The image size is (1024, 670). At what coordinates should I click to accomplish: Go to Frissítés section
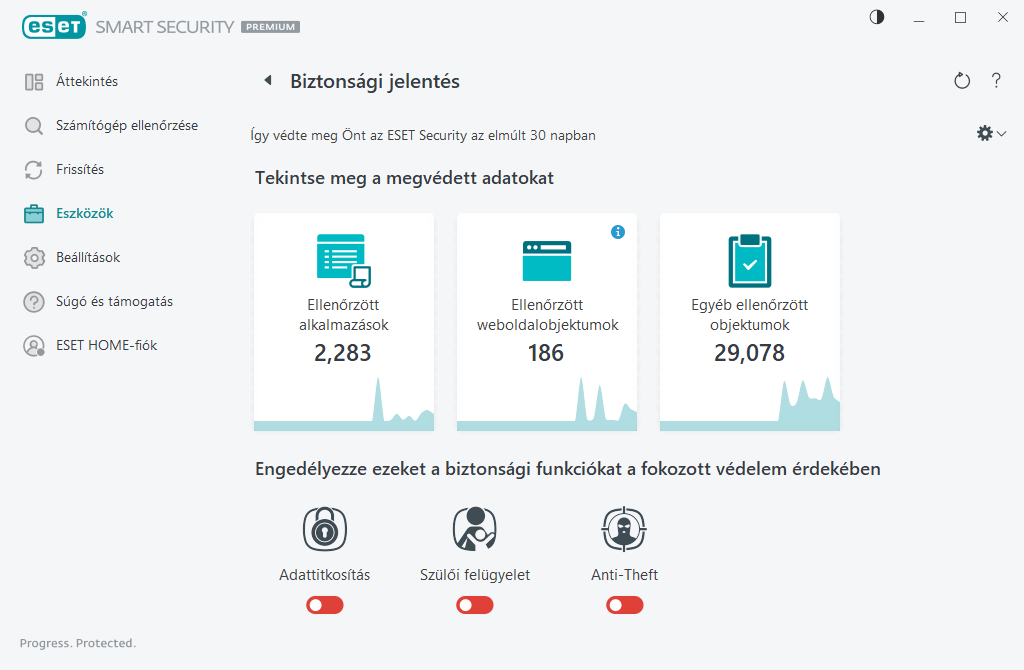(80, 170)
